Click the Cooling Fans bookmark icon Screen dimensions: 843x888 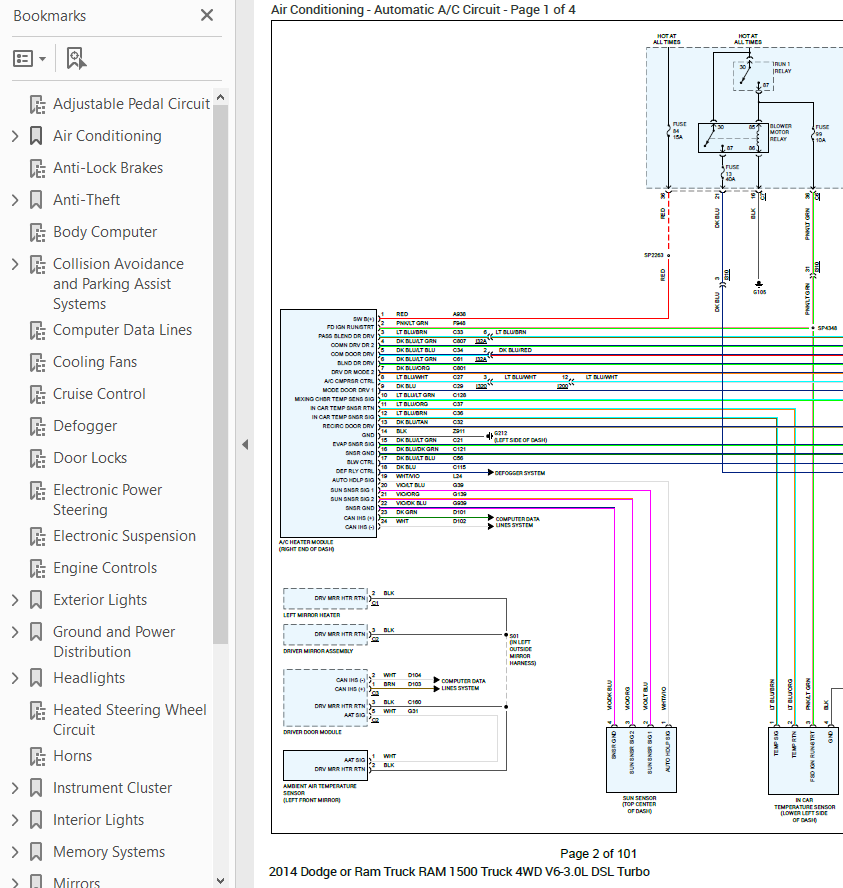(x=37, y=362)
